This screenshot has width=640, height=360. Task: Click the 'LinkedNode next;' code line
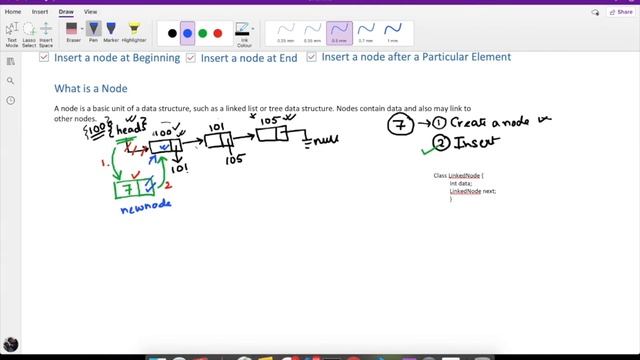coord(473,191)
